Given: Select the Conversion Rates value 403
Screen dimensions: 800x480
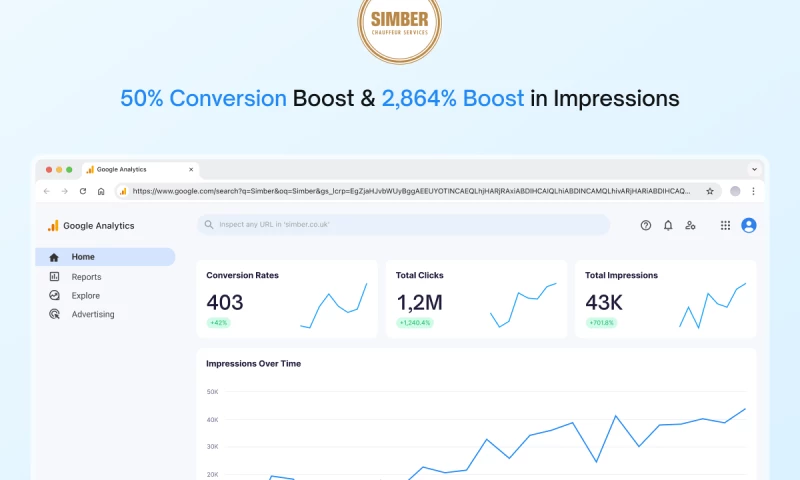Looking at the screenshot, I should click(x=224, y=302).
